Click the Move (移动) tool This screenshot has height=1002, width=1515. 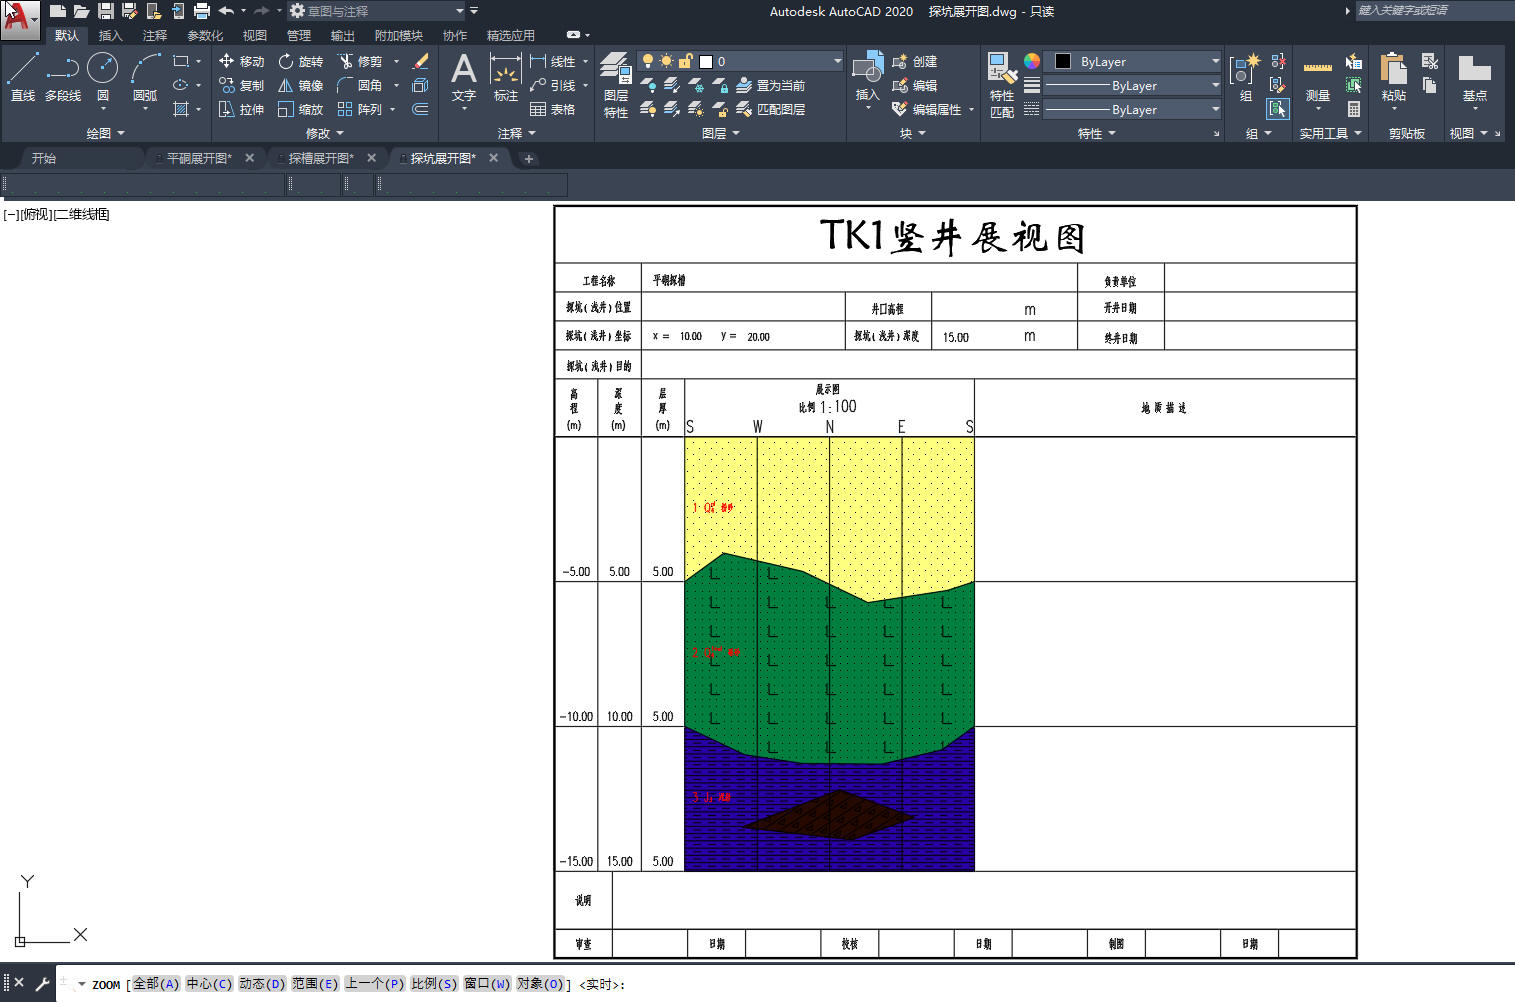(x=241, y=61)
